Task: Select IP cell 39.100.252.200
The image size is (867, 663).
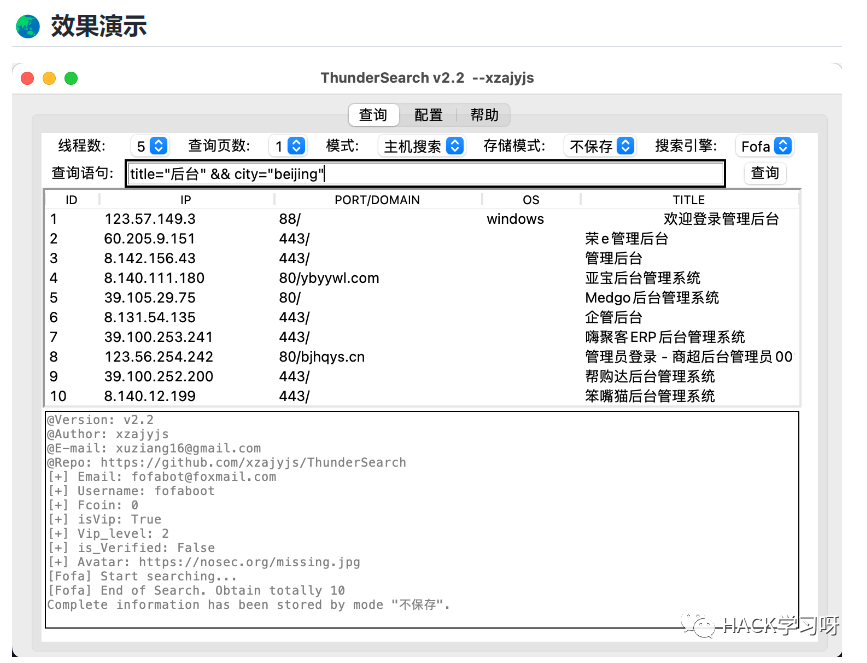Action: (159, 377)
